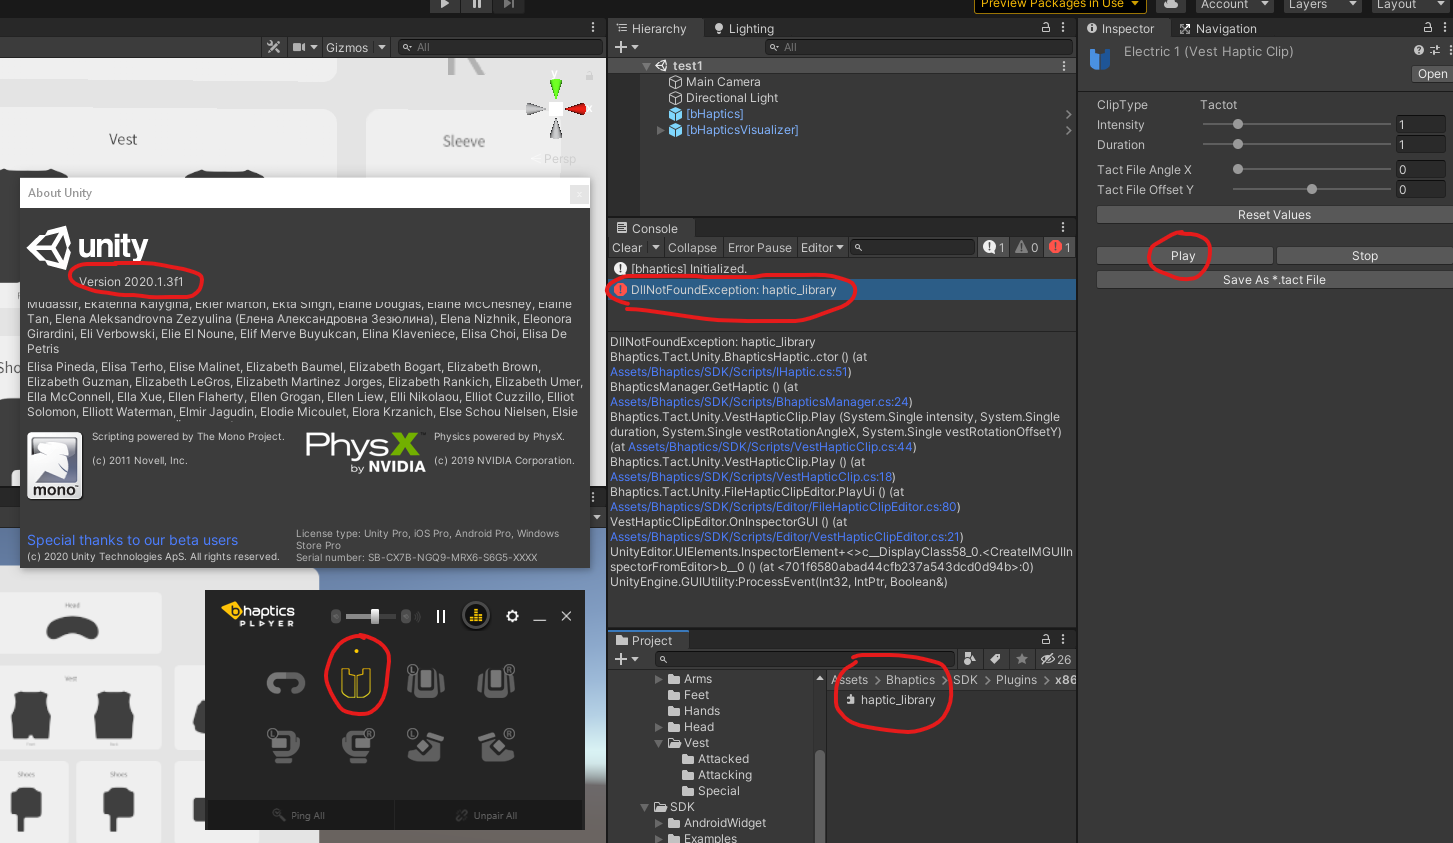Image resolution: width=1453 pixels, height=843 pixels.
Task: Click the left foot Tactosy device icon
Action: pyautogui.click(x=427, y=746)
